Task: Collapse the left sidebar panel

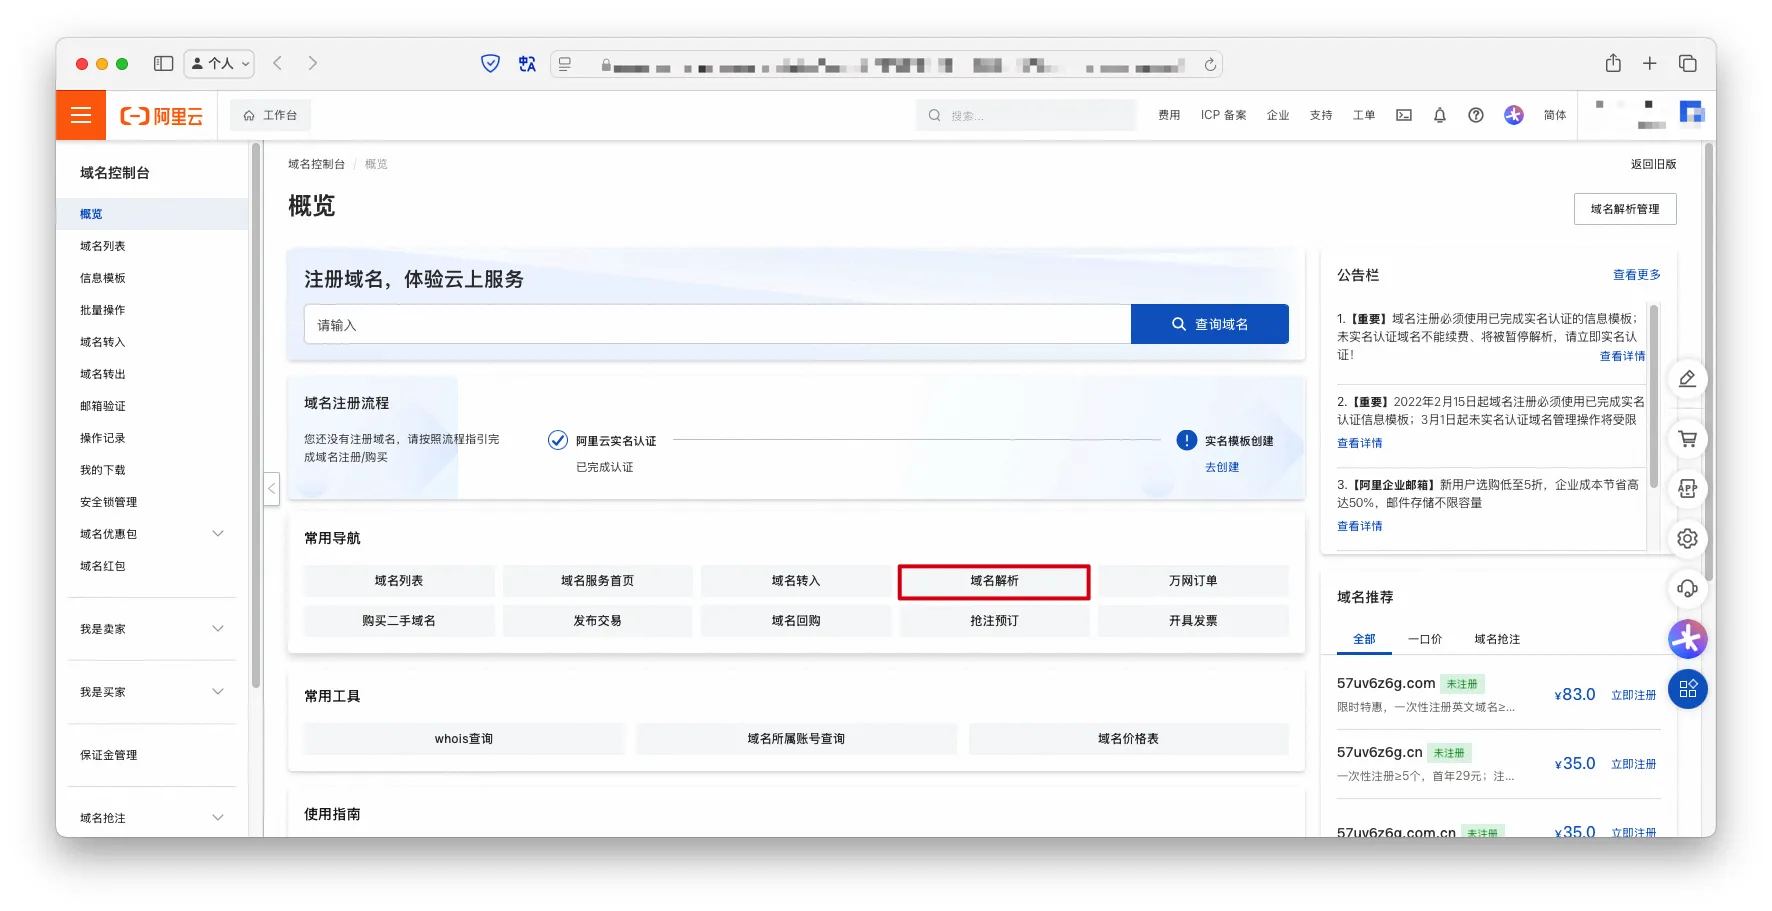Action: click(271, 489)
